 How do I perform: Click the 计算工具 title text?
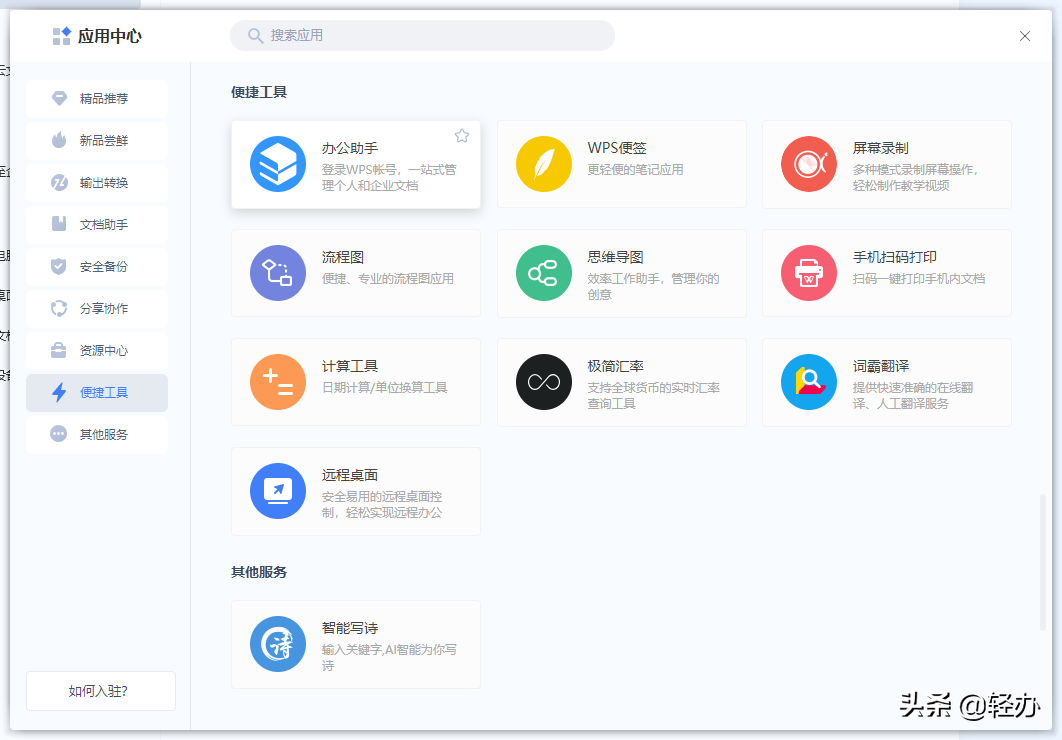[349, 366]
